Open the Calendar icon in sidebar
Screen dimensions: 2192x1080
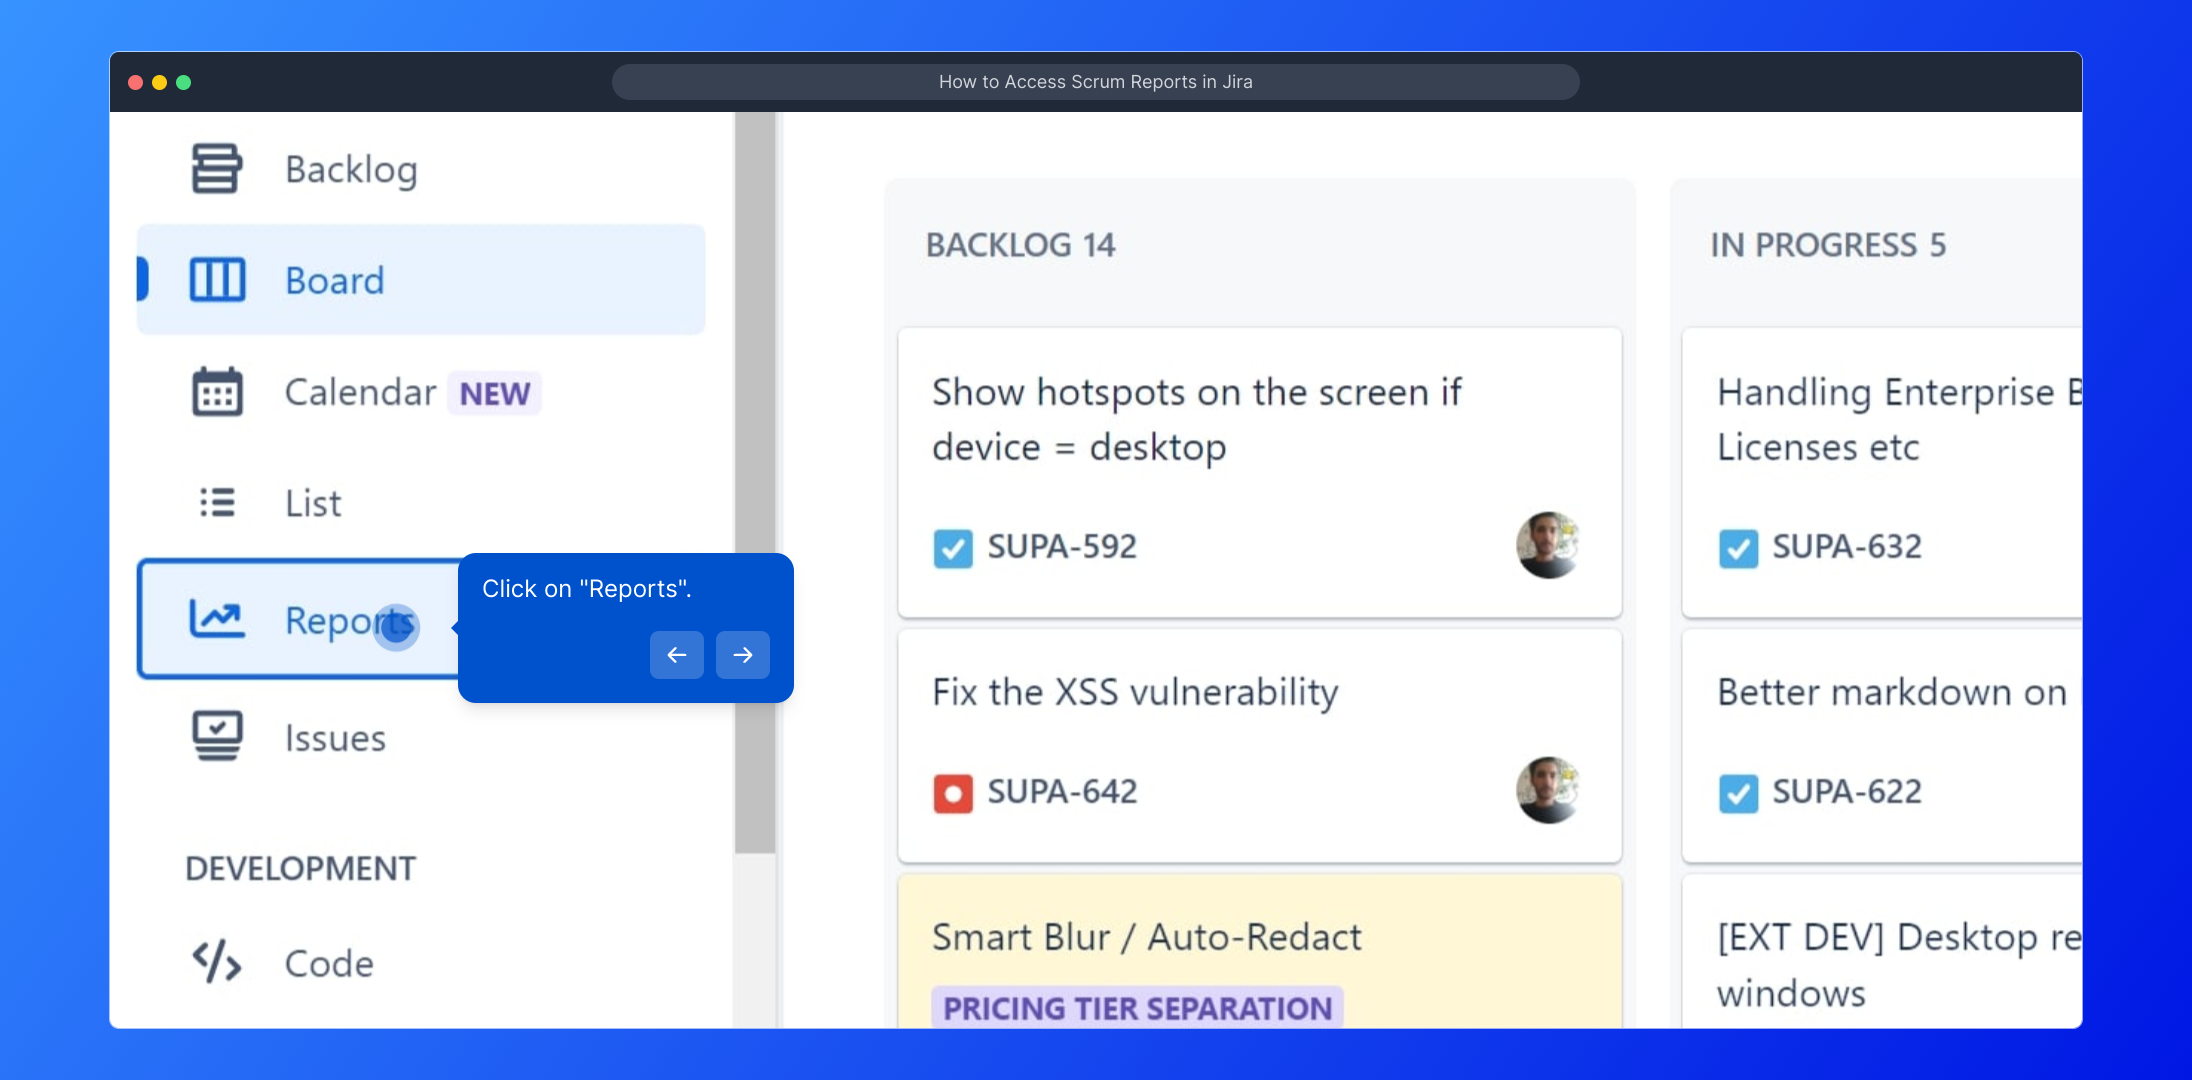[x=217, y=392]
